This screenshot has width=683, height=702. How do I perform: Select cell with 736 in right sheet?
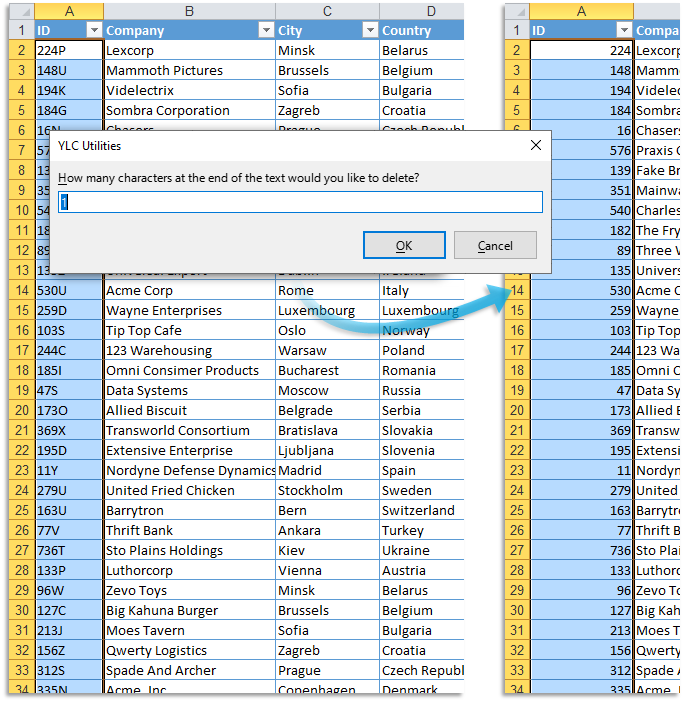tap(581, 550)
